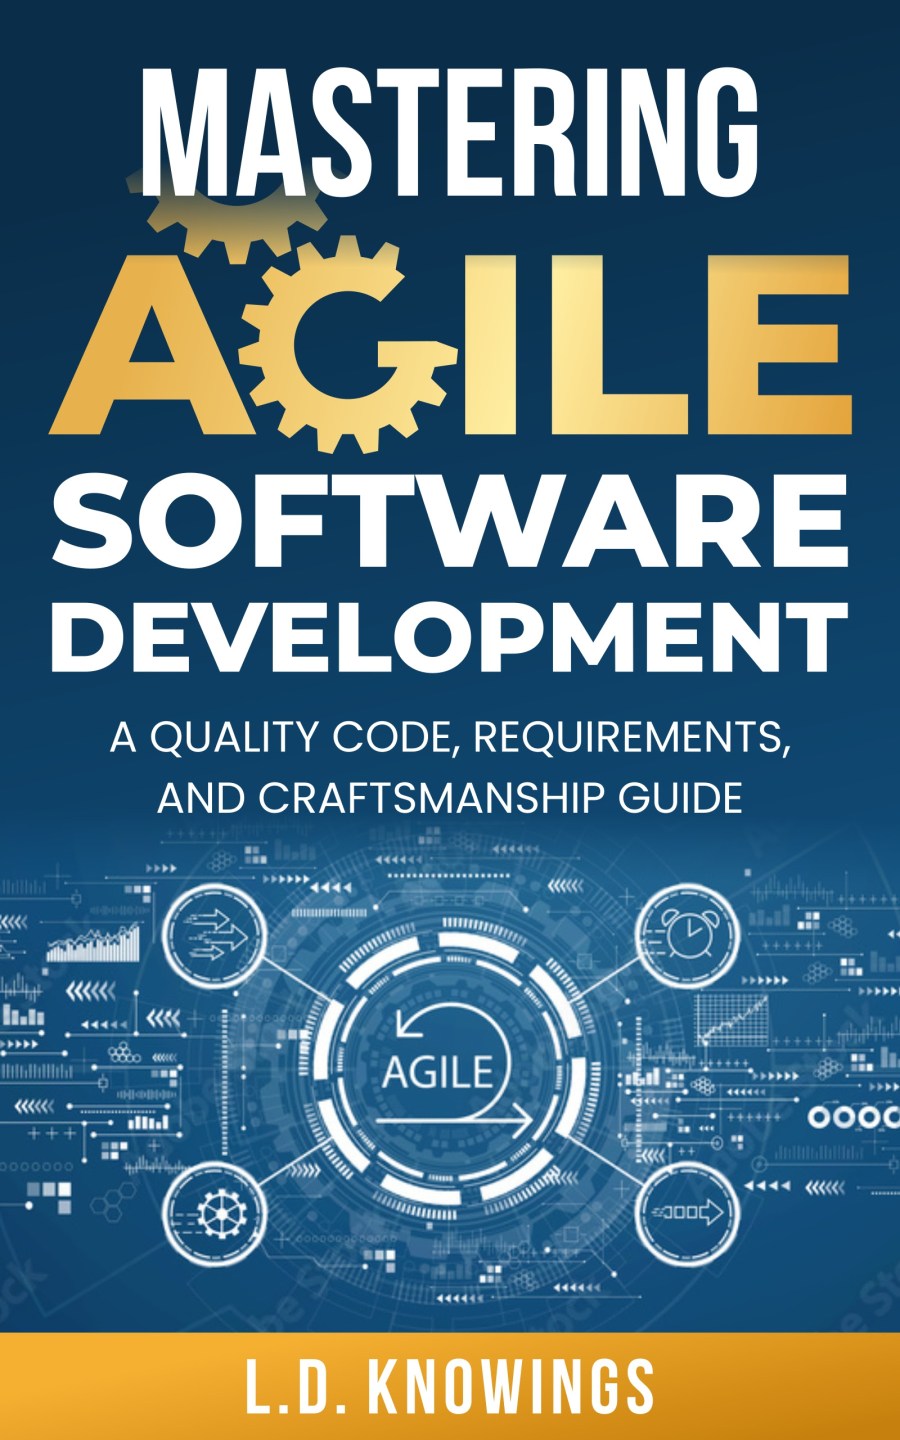Viewport: 900px width, 1440px height.
Task: Click the alarm clock icon in the circle
Action: click(x=688, y=937)
